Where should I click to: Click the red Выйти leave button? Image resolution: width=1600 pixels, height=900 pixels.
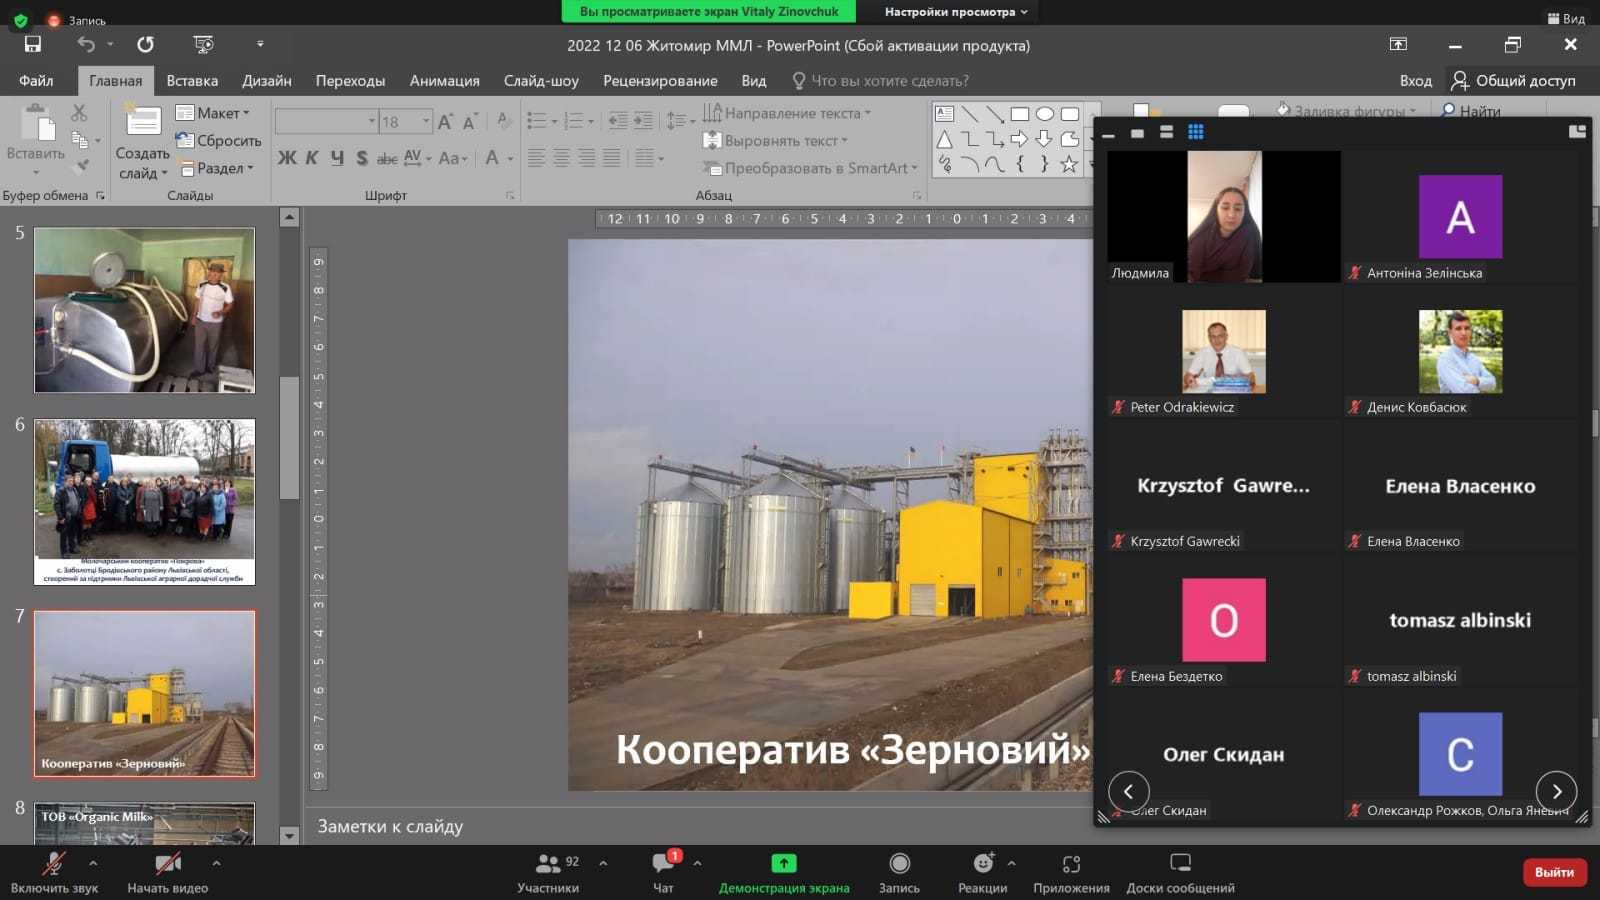1554,872
